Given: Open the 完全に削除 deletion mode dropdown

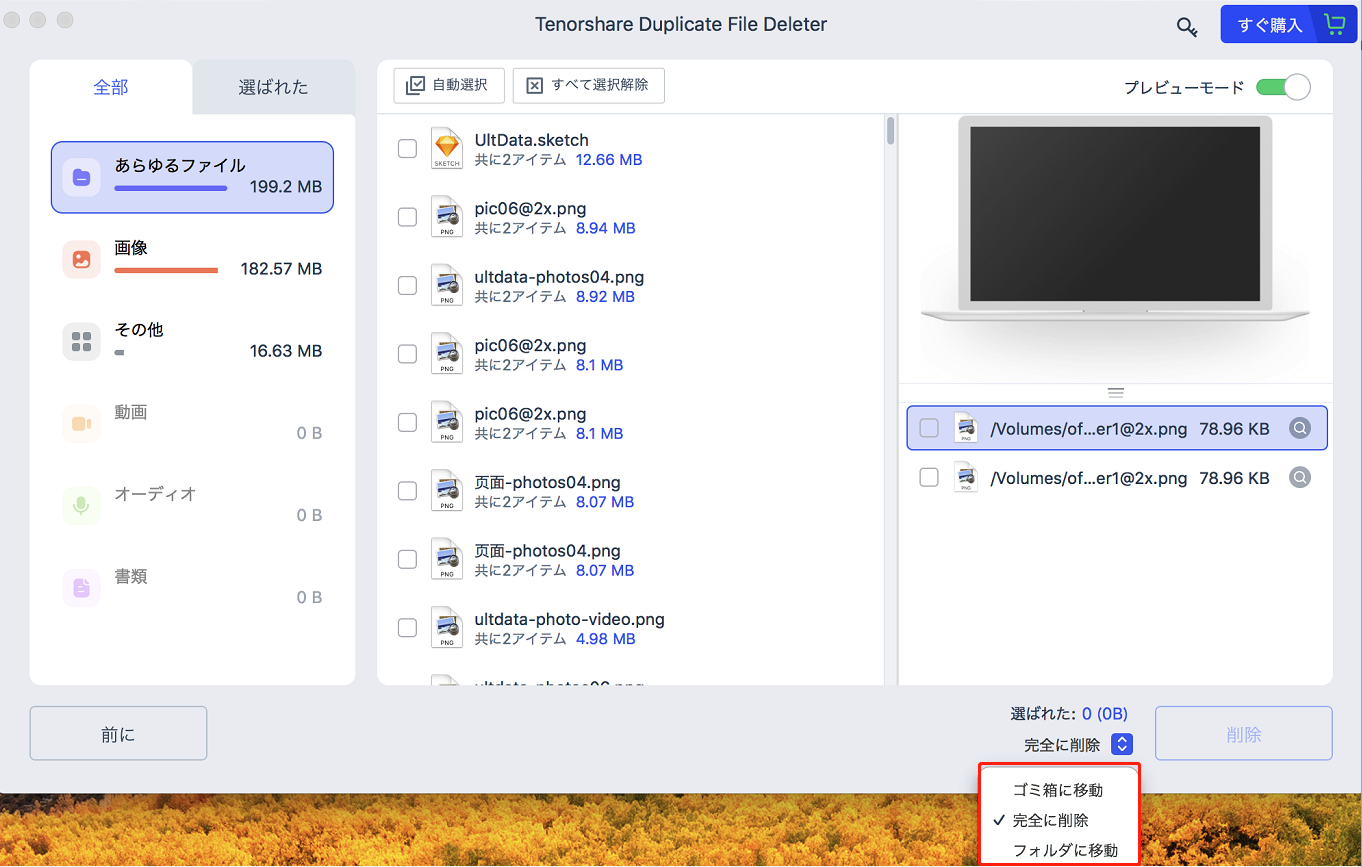Looking at the screenshot, I should pyautogui.click(x=1123, y=744).
